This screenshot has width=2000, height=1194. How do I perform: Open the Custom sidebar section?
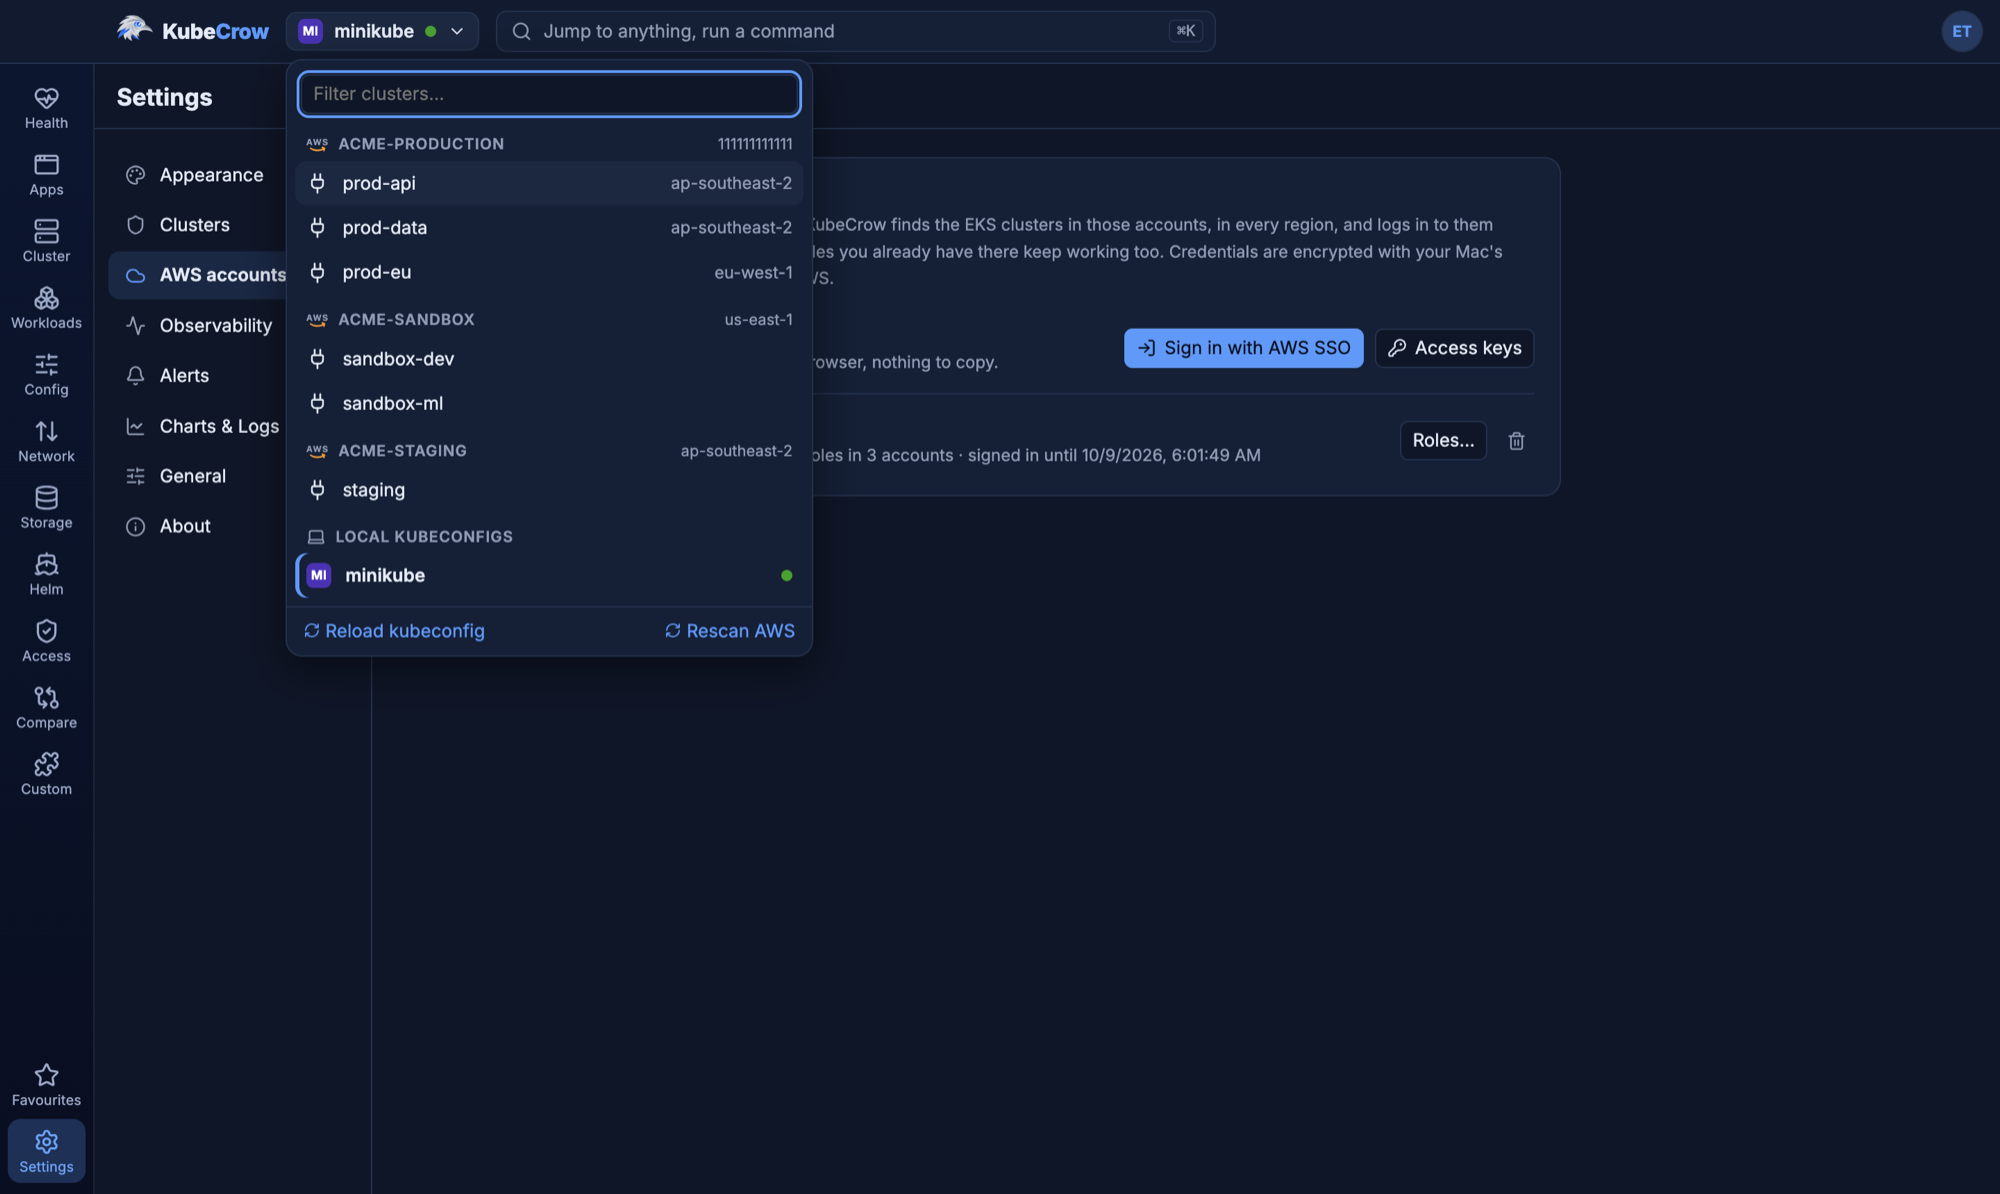pos(46,775)
